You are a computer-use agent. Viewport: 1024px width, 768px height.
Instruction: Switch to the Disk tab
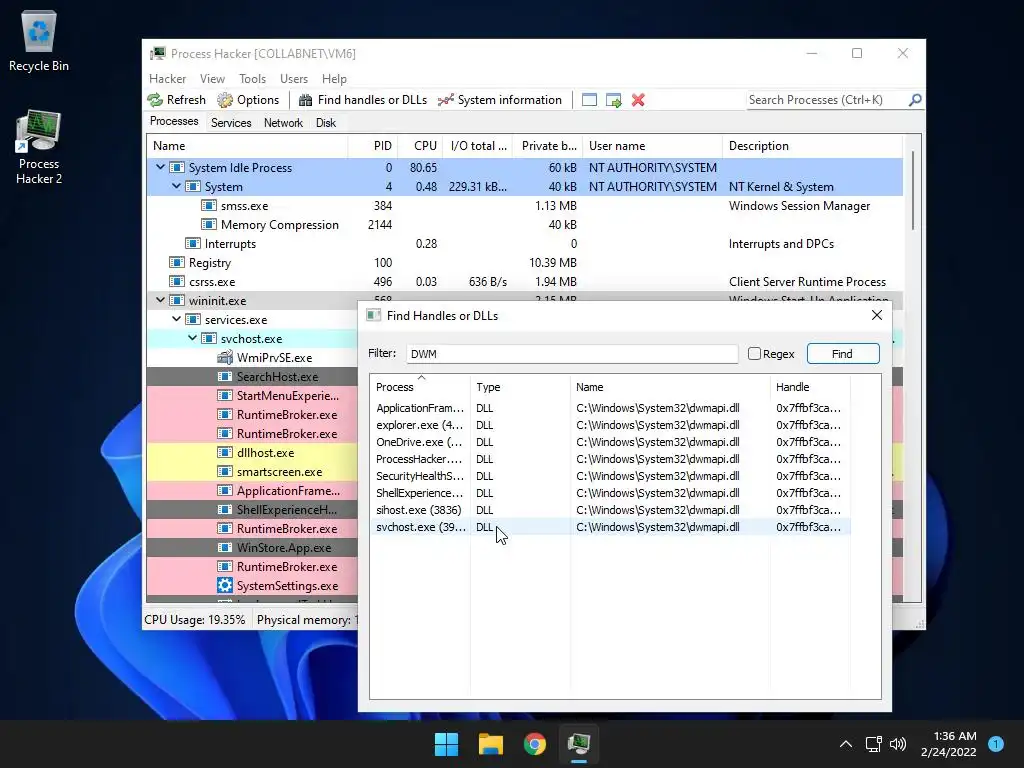[x=326, y=123]
